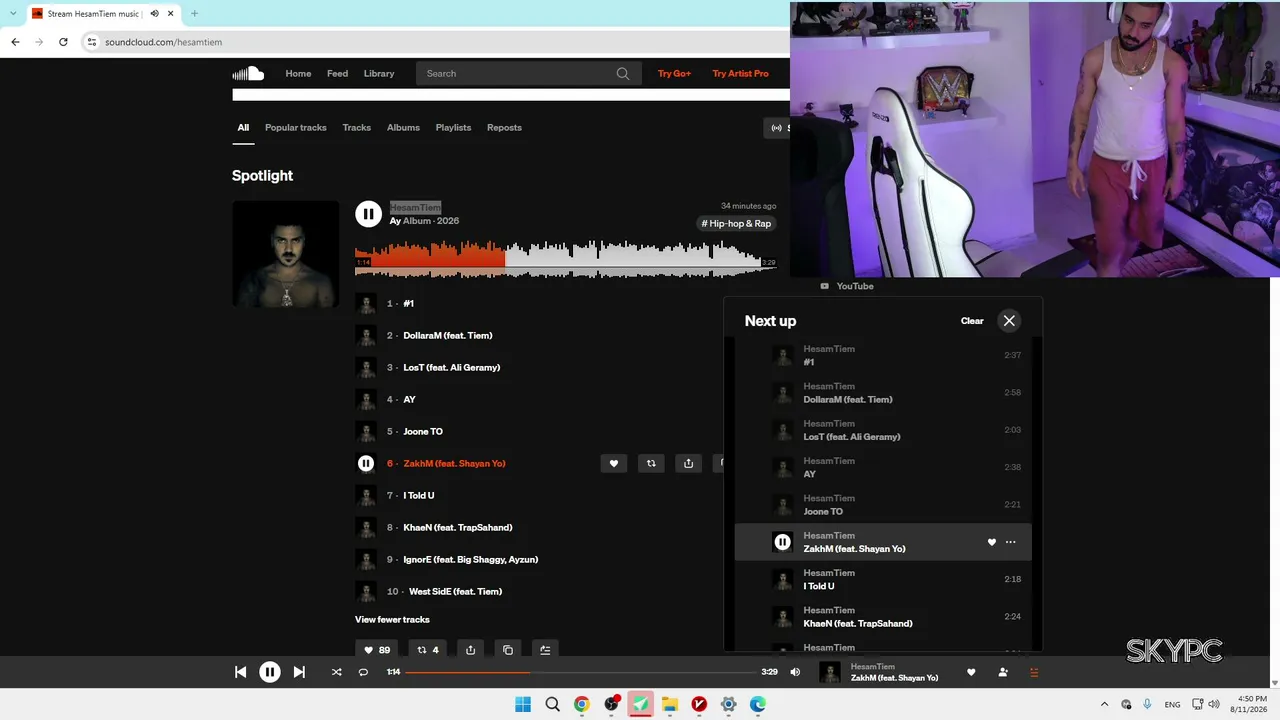Image resolution: width=1280 pixels, height=720 pixels.
Task: Switch to the Popular tracks tab
Action: (296, 128)
